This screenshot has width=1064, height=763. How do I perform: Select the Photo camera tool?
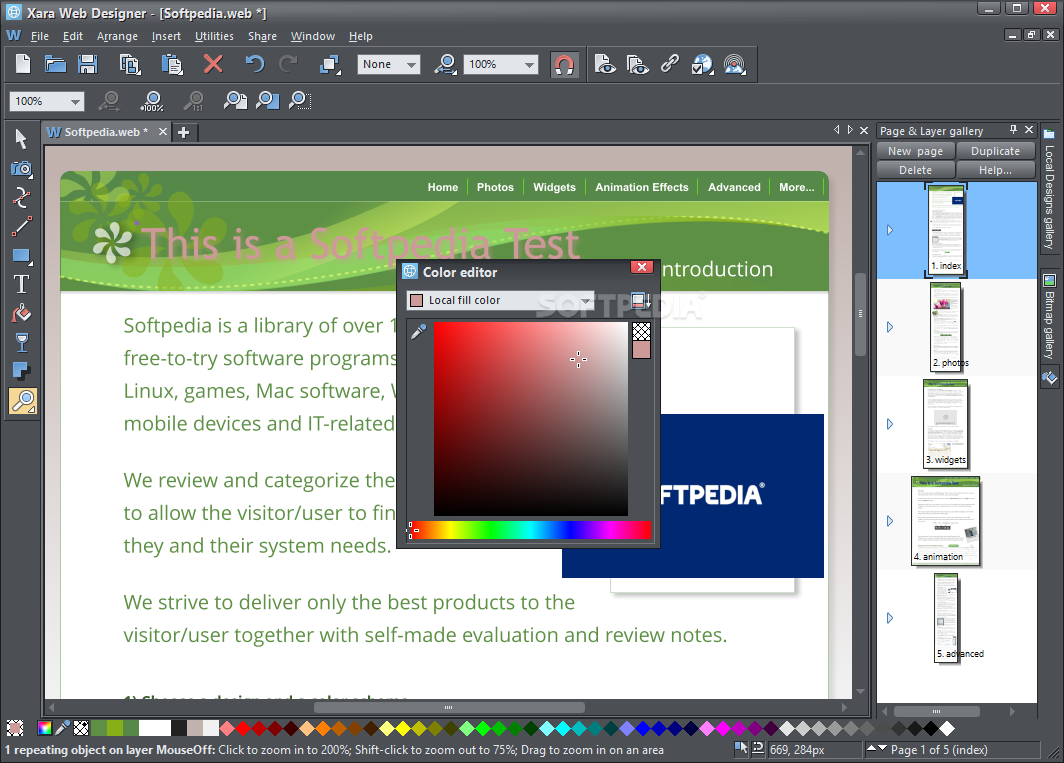tap(21, 168)
